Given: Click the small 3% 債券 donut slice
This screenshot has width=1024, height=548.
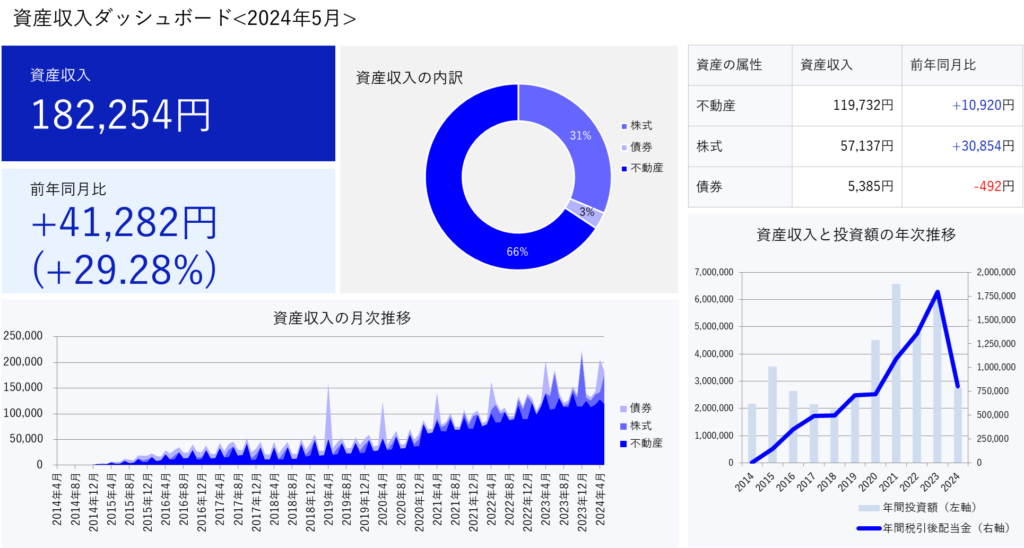Looking at the screenshot, I should 585,212.
